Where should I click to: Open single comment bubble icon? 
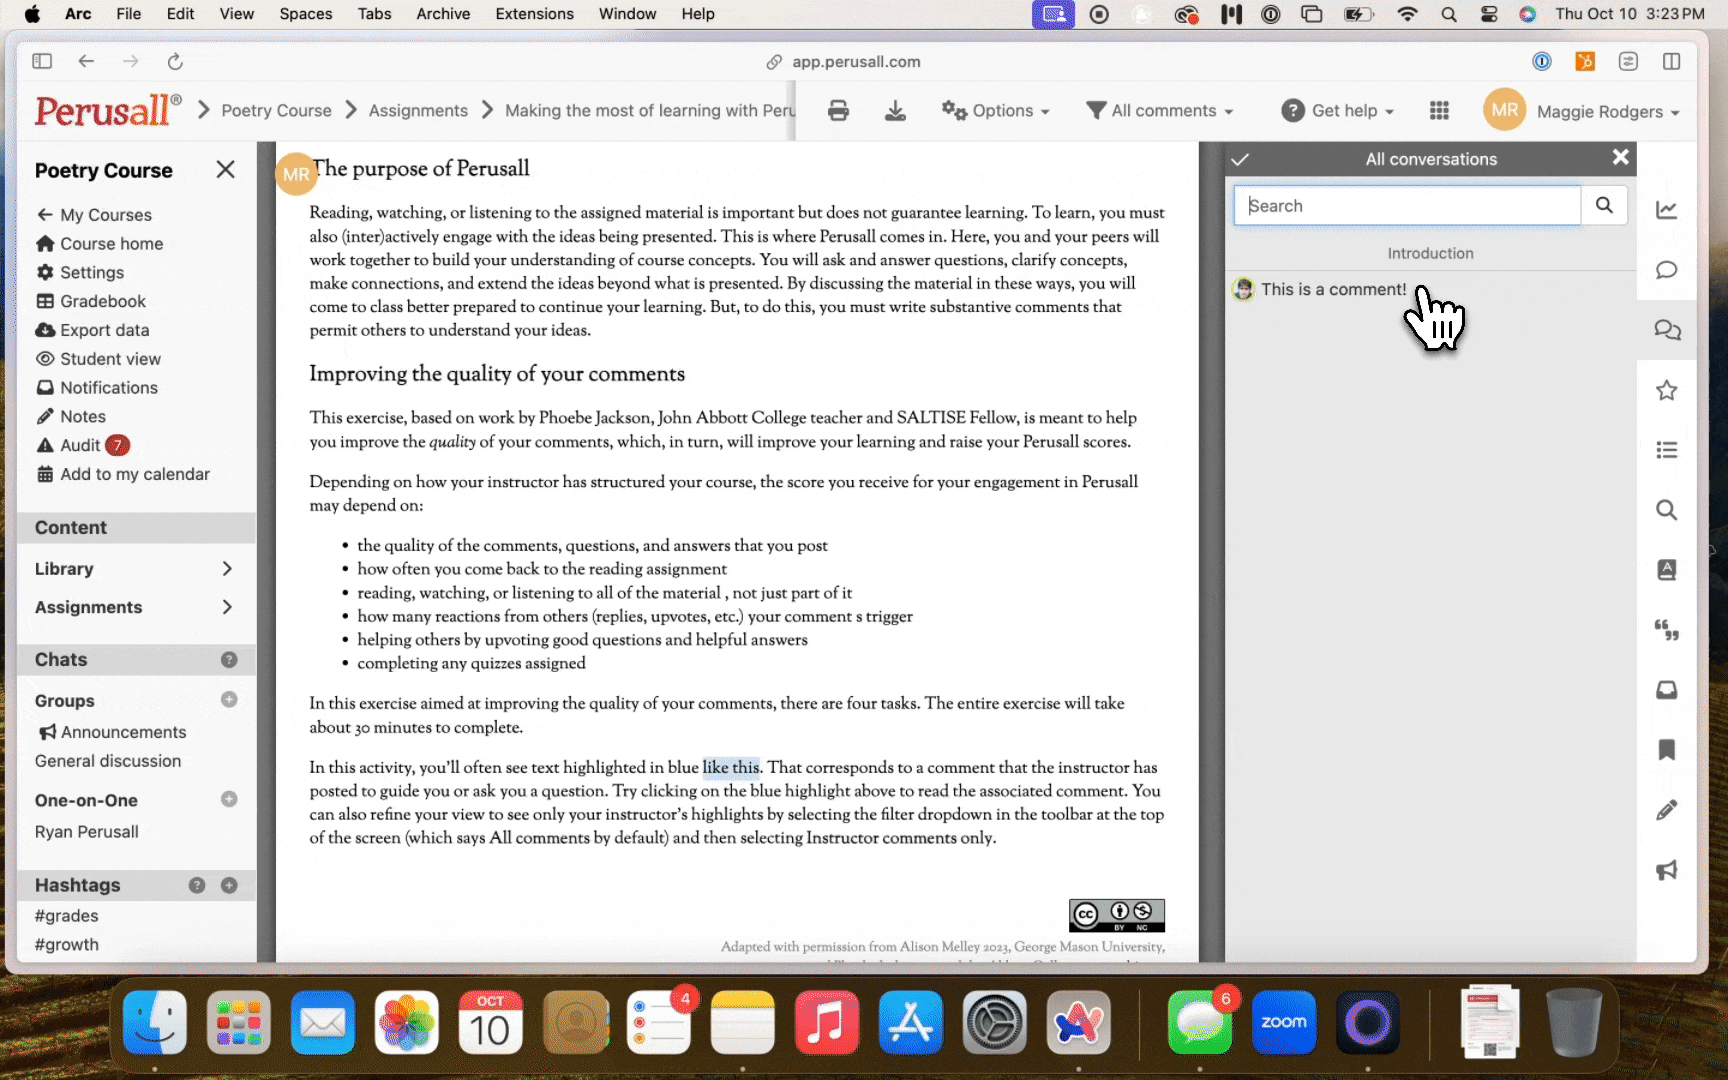coord(1666,270)
